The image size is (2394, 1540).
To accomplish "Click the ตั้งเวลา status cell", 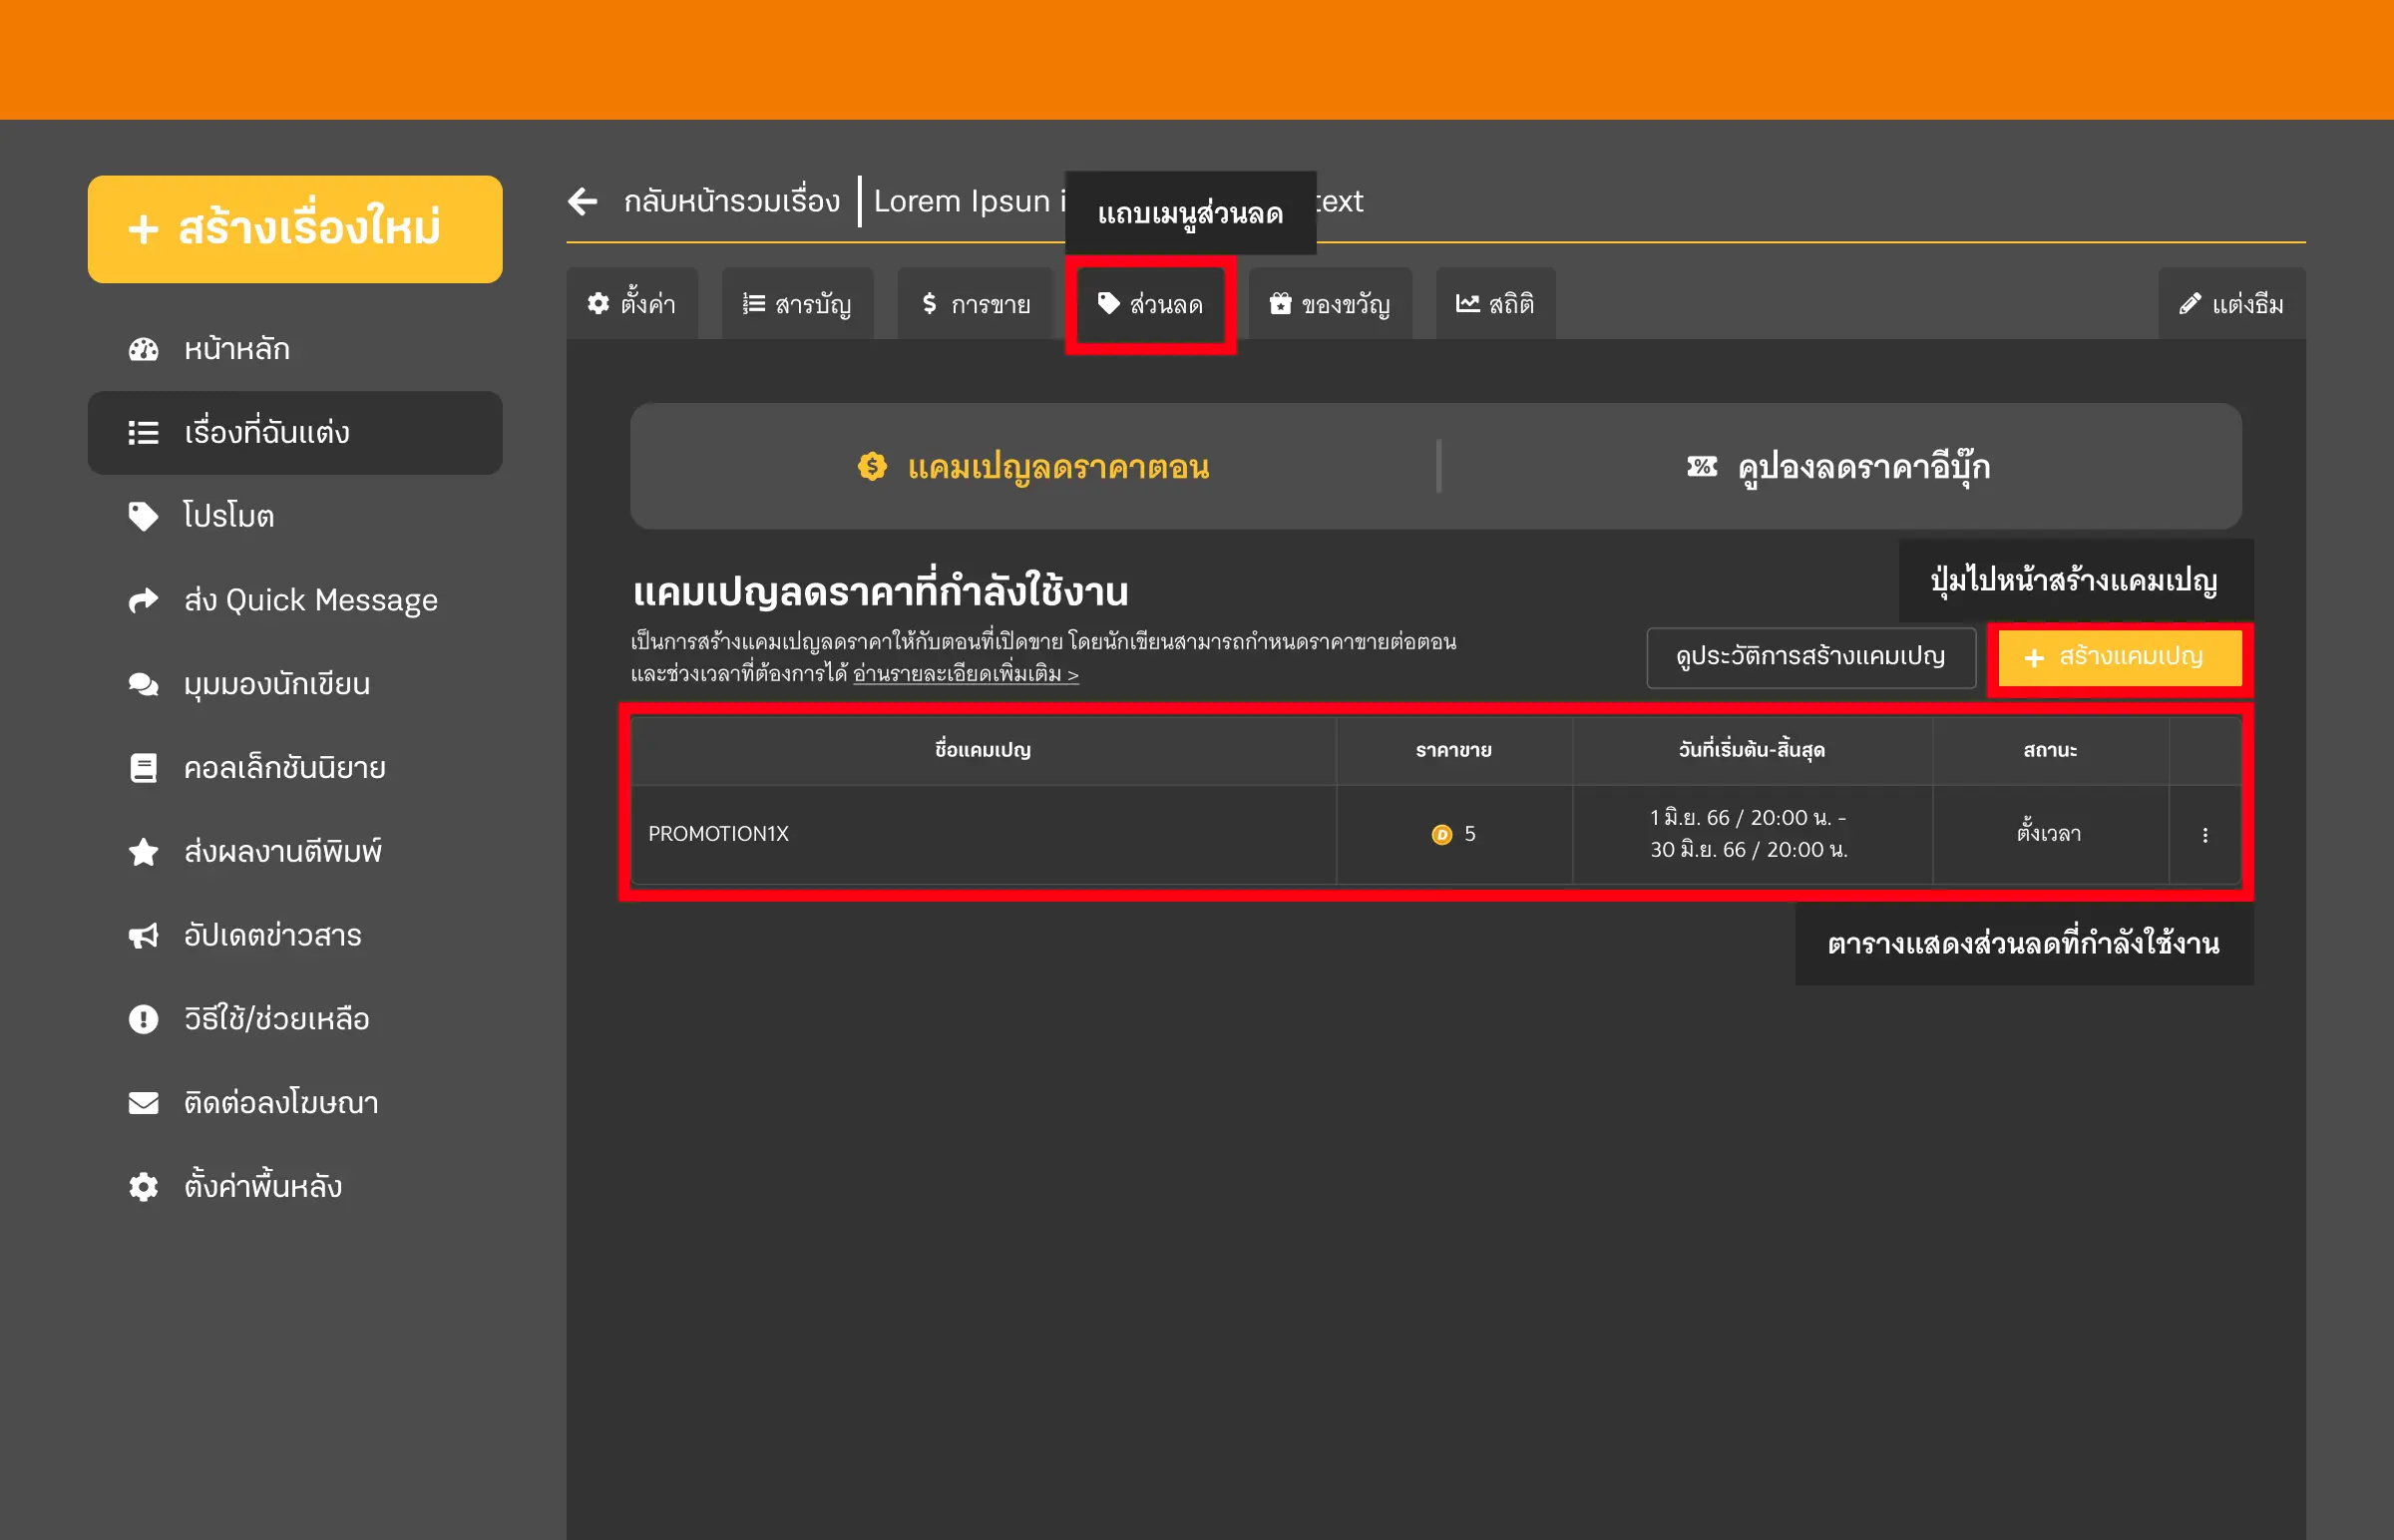I will click(2050, 834).
